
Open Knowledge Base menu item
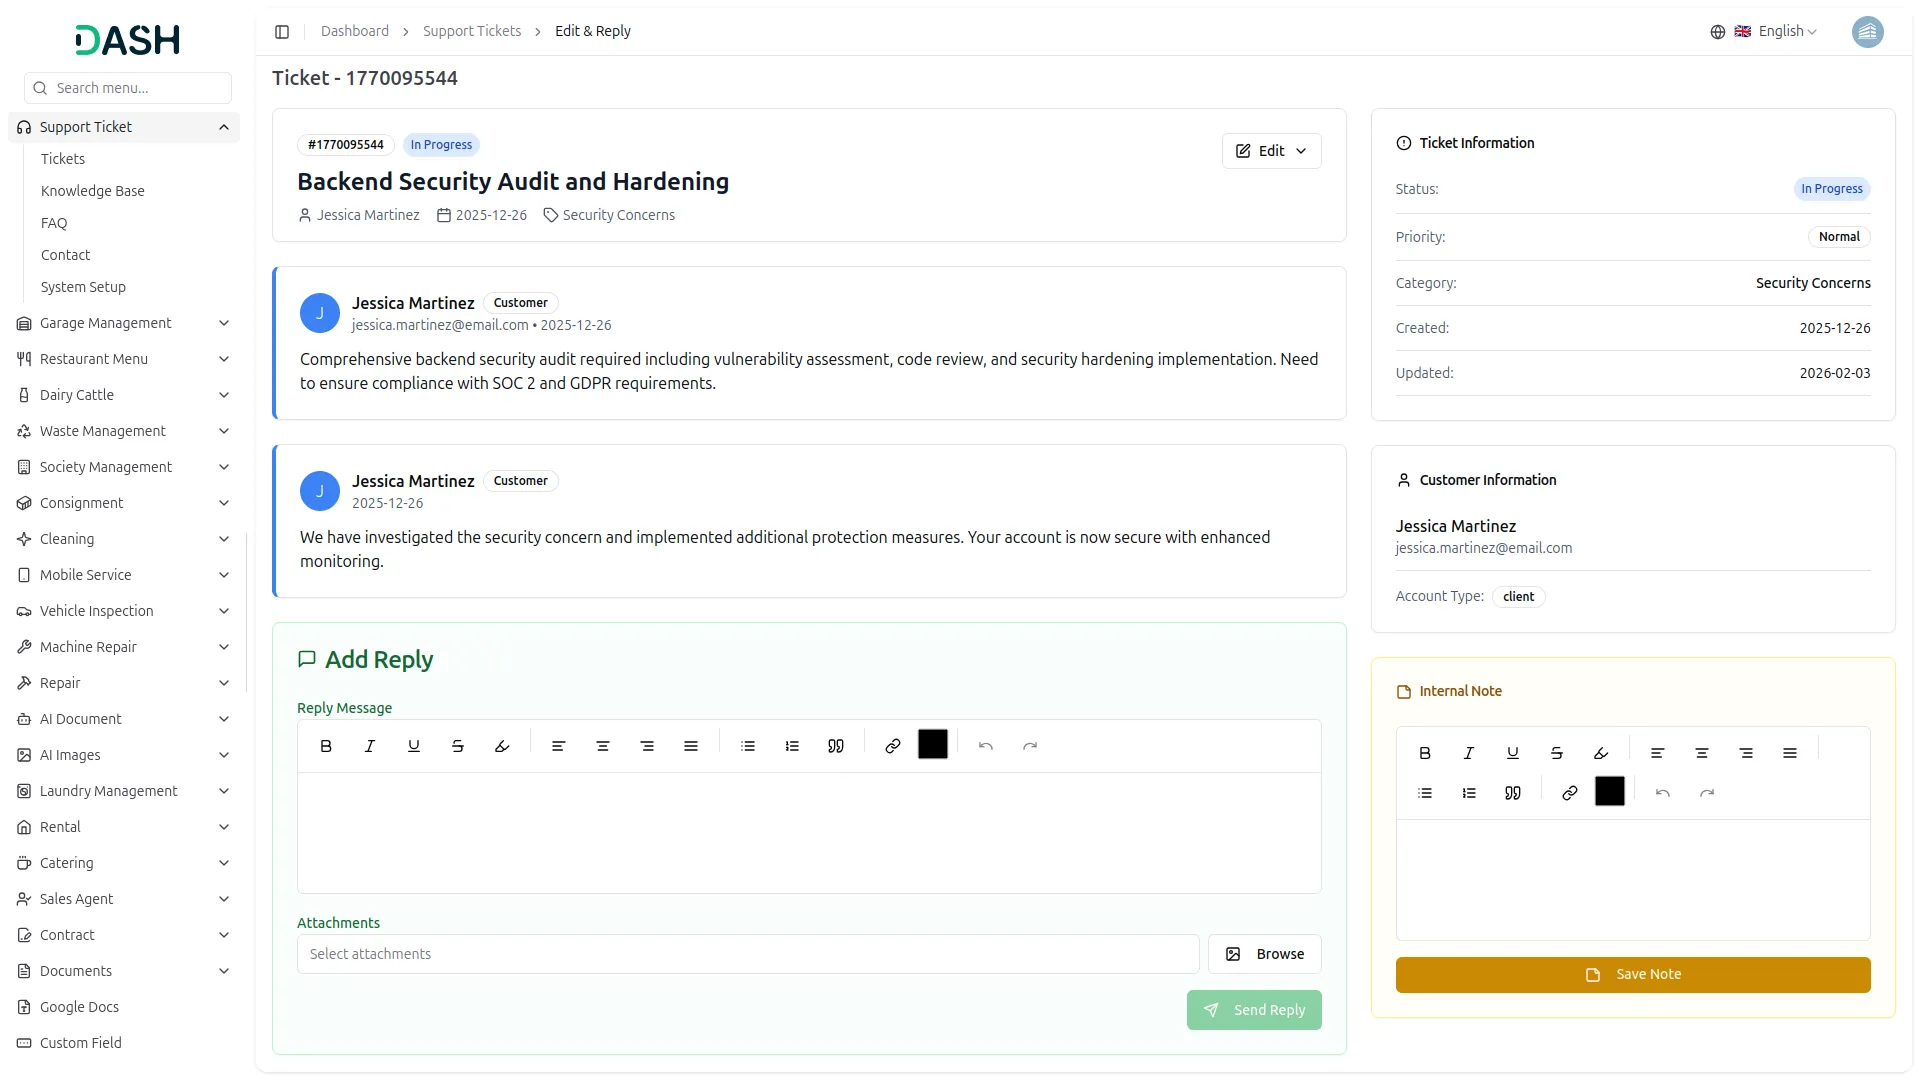pos(93,191)
